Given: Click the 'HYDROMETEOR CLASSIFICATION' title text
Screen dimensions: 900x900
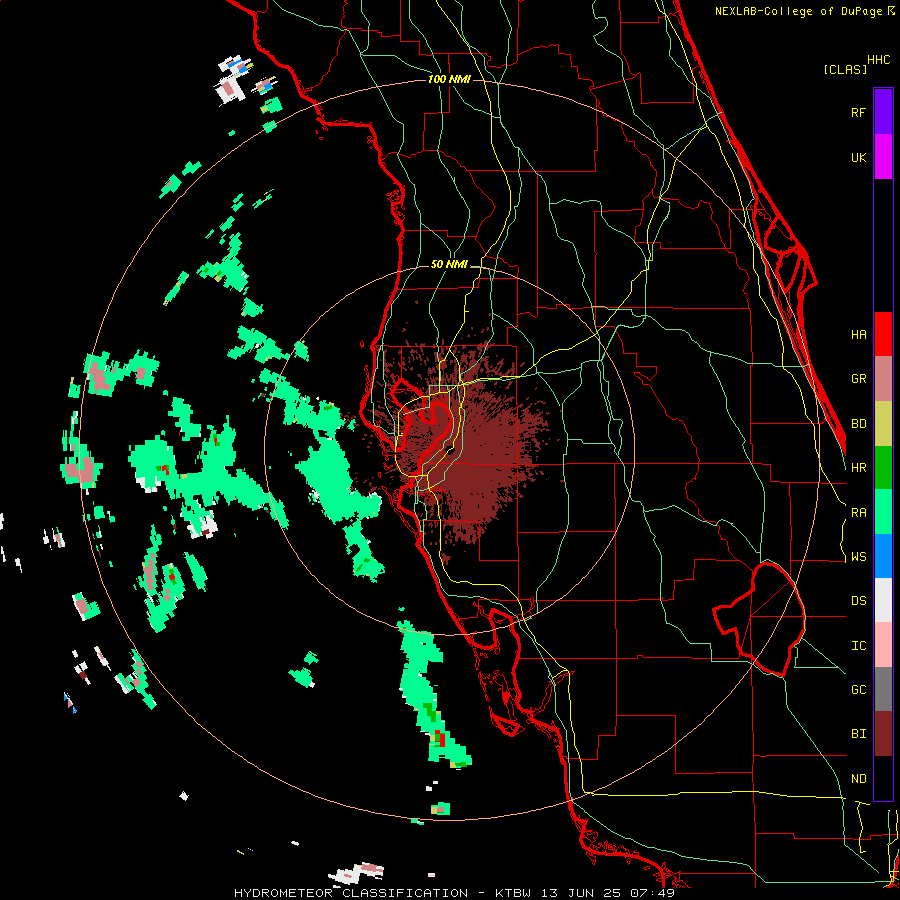Looking at the screenshot, I should coord(351,893).
